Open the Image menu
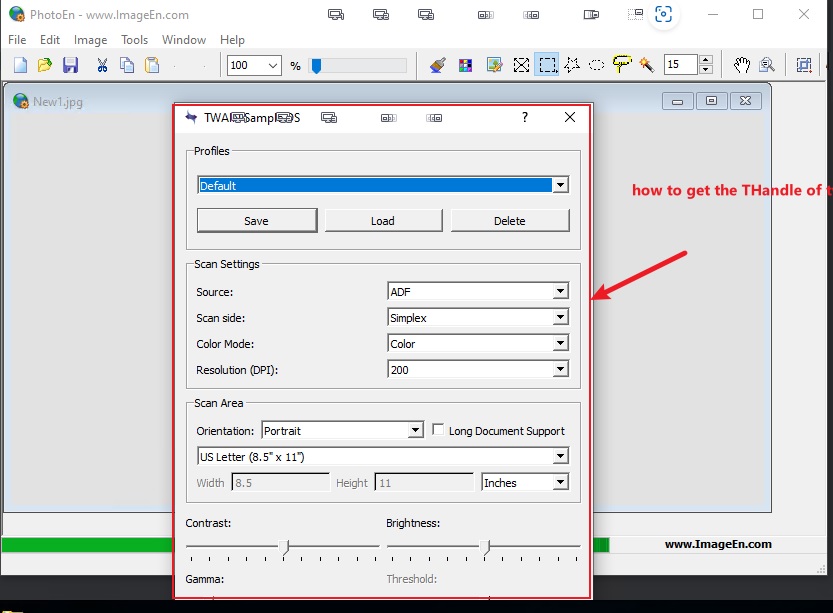This screenshot has height=613, width=833. tap(90, 40)
